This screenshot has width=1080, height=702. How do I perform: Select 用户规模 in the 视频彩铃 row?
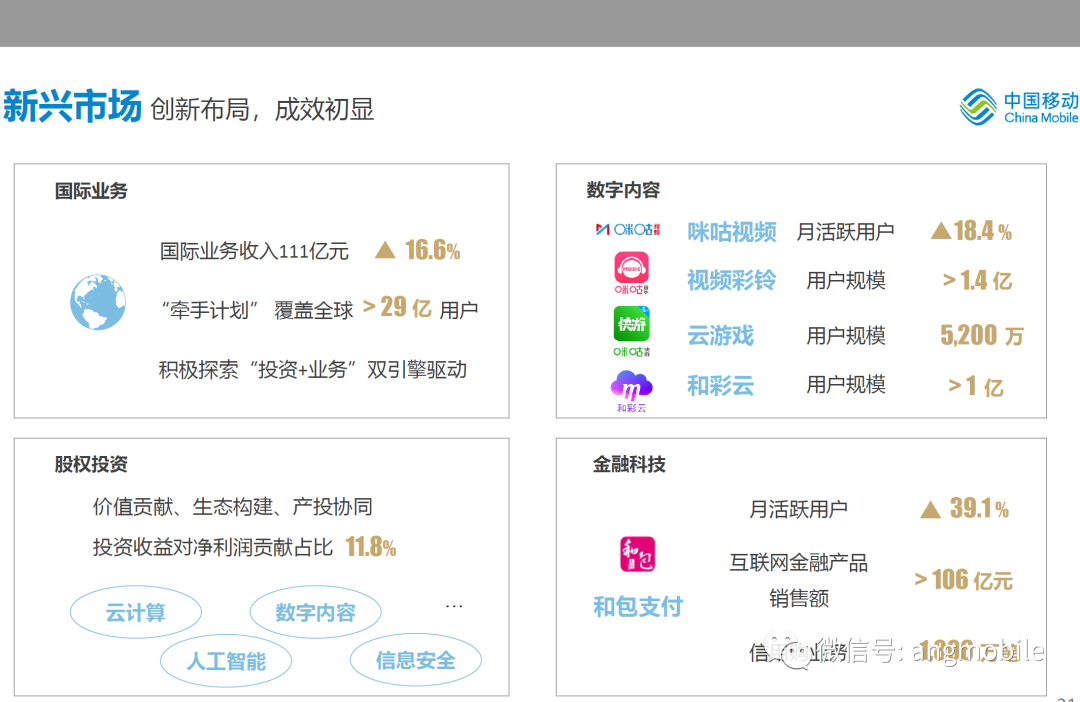846,280
